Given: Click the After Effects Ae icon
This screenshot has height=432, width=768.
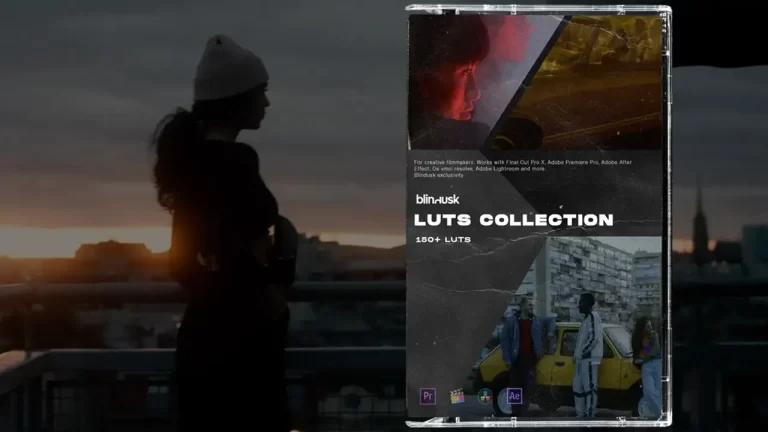Looking at the screenshot, I should [514, 396].
